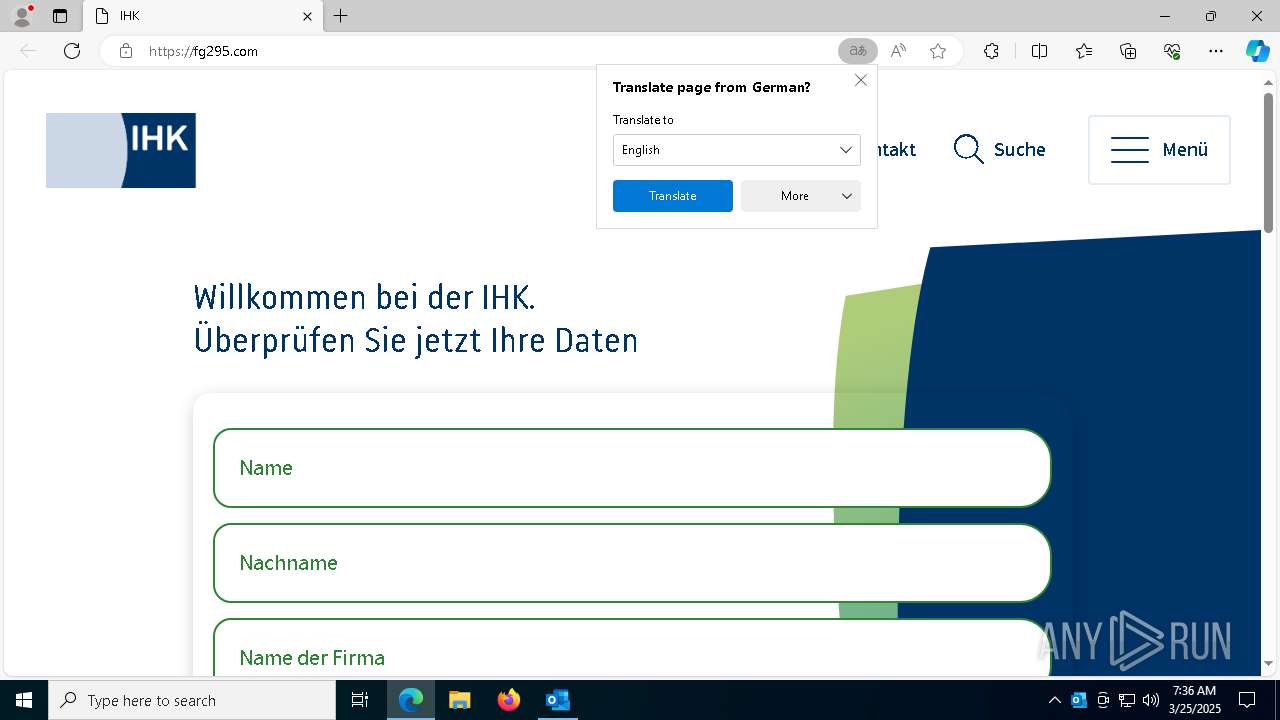Toggle Split screen icon

point(1039,51)
